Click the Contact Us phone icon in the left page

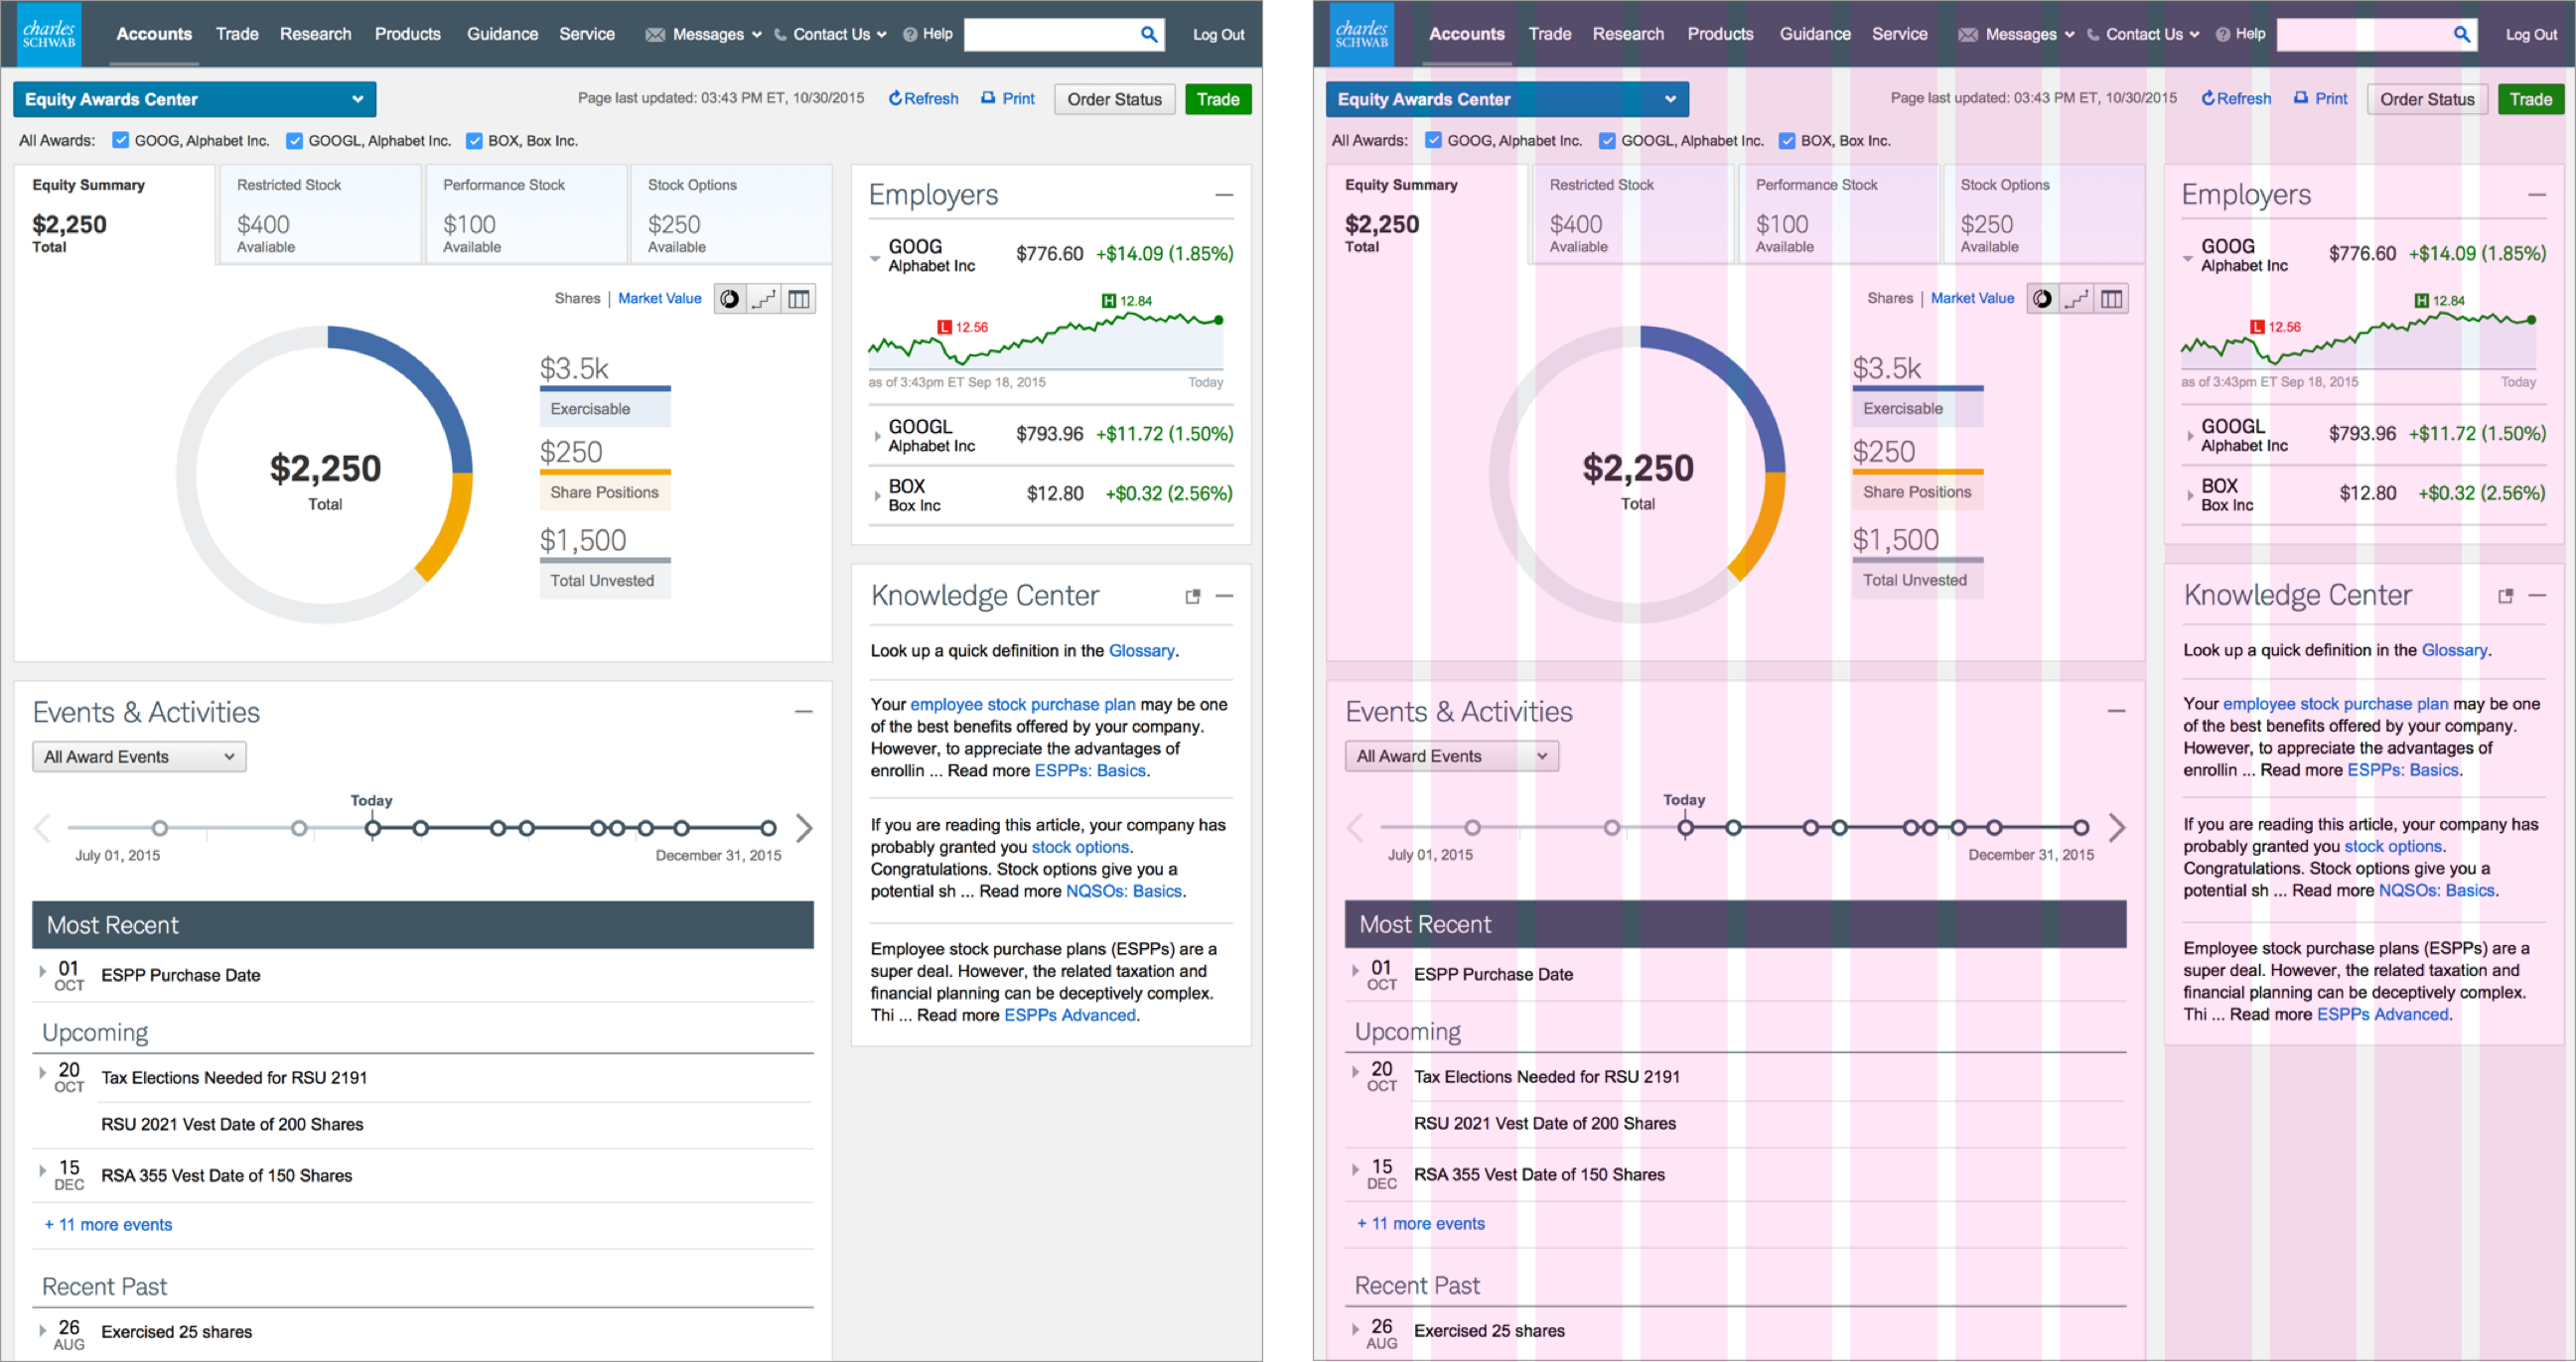pos(780,34)
